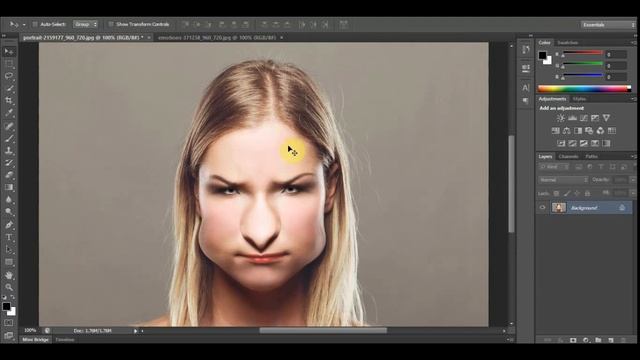The image size is (640, 360).
Task: Toggle lock position in Layers
Action: pos(577,193)
